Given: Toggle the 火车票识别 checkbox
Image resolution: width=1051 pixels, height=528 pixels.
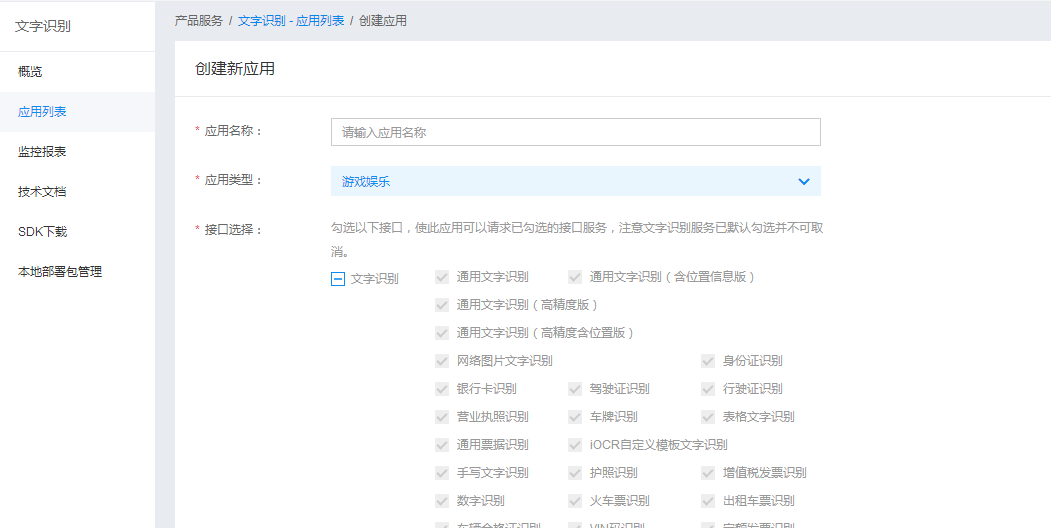Looking at the screenshot, I should pos(575,501).
